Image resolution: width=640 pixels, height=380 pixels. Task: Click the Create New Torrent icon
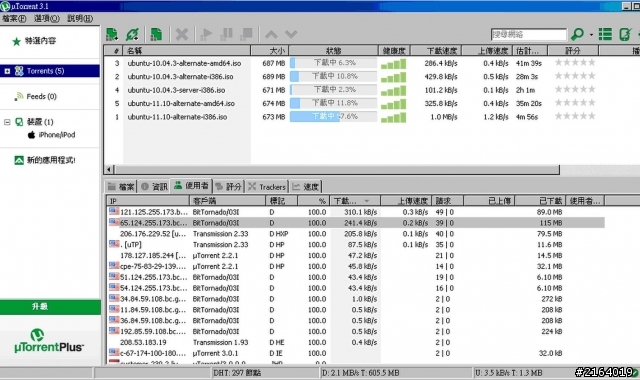tap(156, 34)
